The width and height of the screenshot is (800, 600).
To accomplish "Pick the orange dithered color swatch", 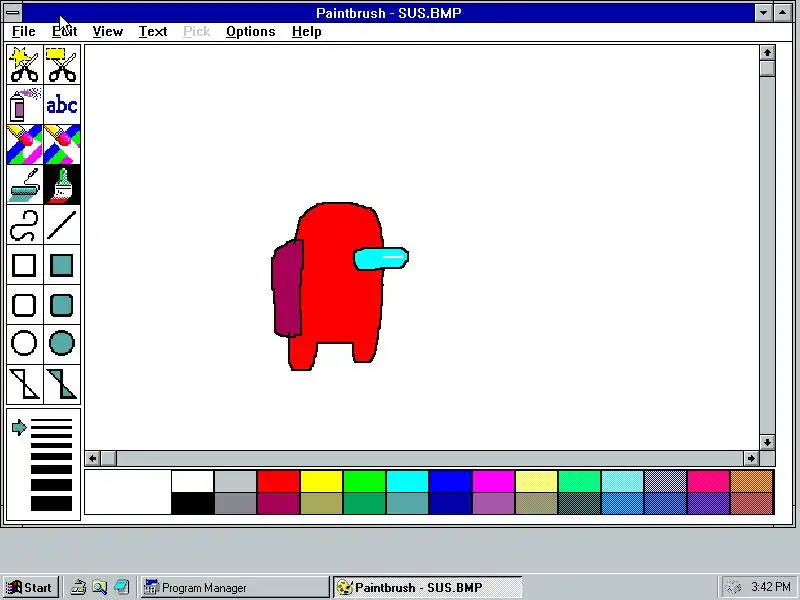I will click(x=752, y=482).
